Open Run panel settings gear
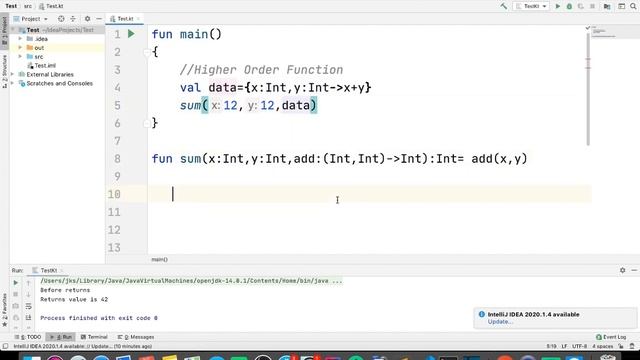The height and width of the screenshot is (360, 640). 622,270
